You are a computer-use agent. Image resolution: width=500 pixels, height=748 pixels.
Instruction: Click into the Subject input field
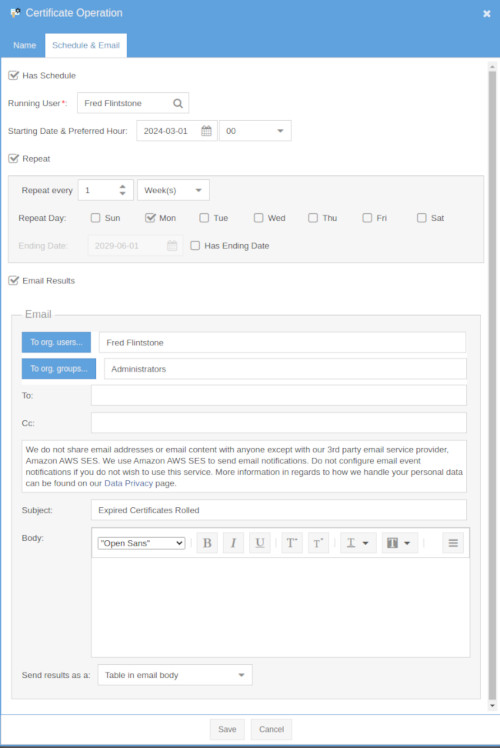click(x=279, y=510)
